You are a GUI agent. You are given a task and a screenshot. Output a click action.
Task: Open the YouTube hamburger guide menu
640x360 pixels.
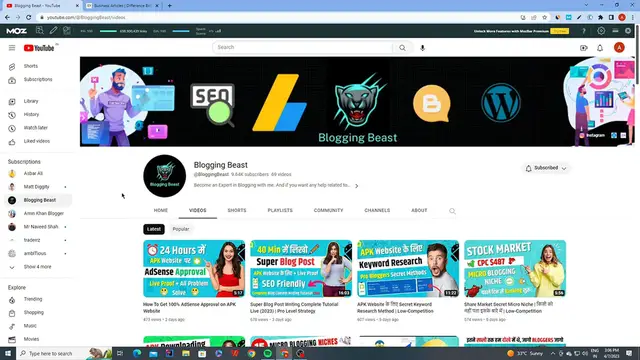(x=12, y=48)
